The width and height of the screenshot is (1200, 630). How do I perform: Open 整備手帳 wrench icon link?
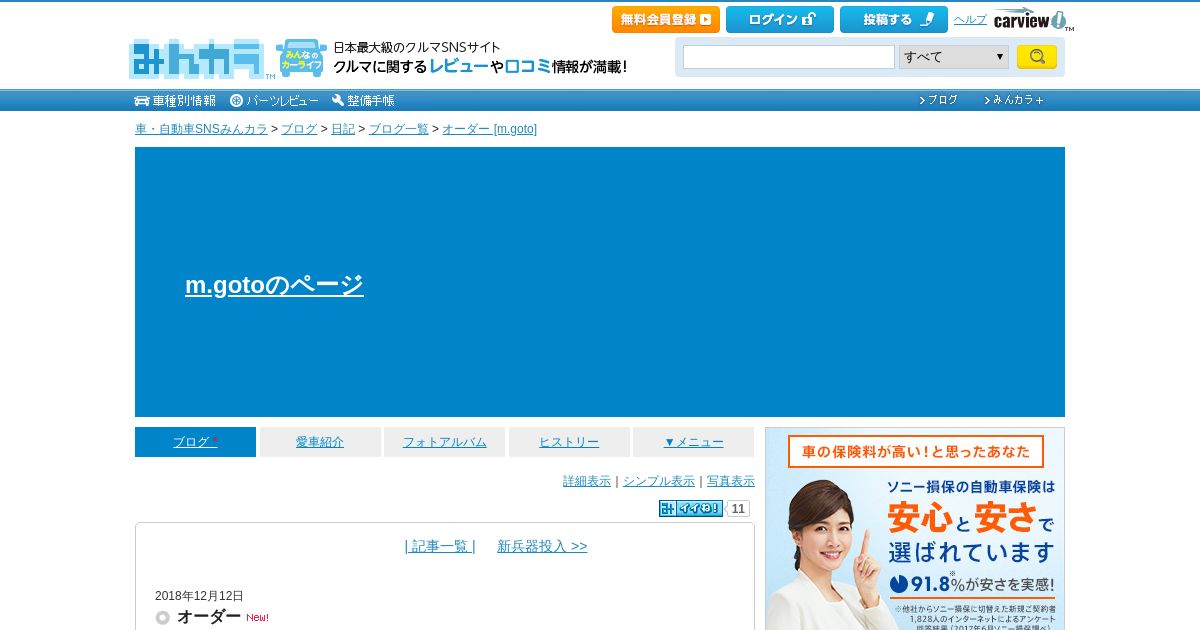coord(363,100)
